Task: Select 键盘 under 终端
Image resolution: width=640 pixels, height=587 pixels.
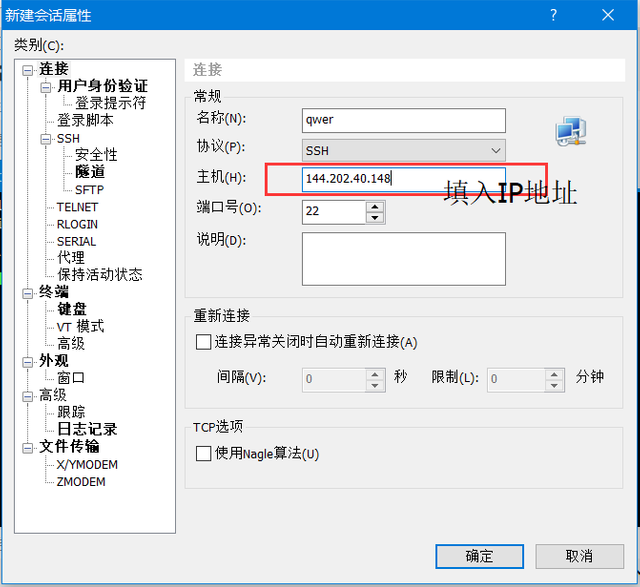Action: [72, 309]
